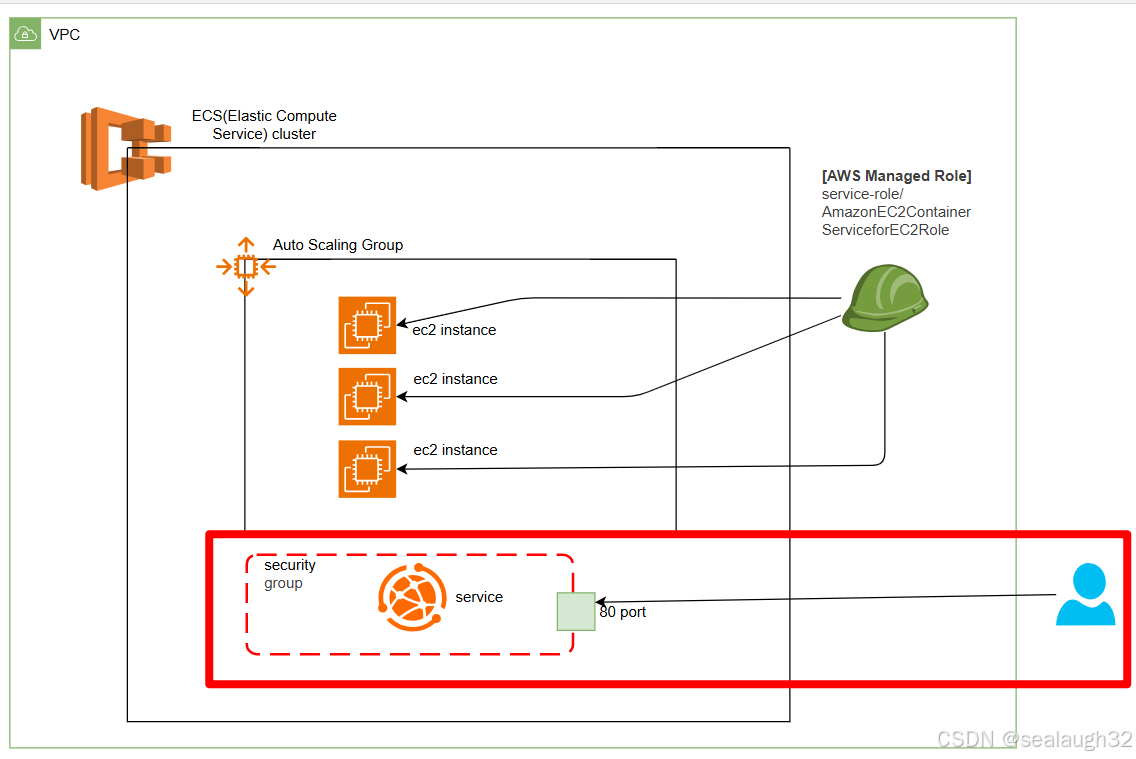The width and height of the screenshot is (1136, 759).
Task: Click the green hard hat role icon
Action: click(885, 298)
